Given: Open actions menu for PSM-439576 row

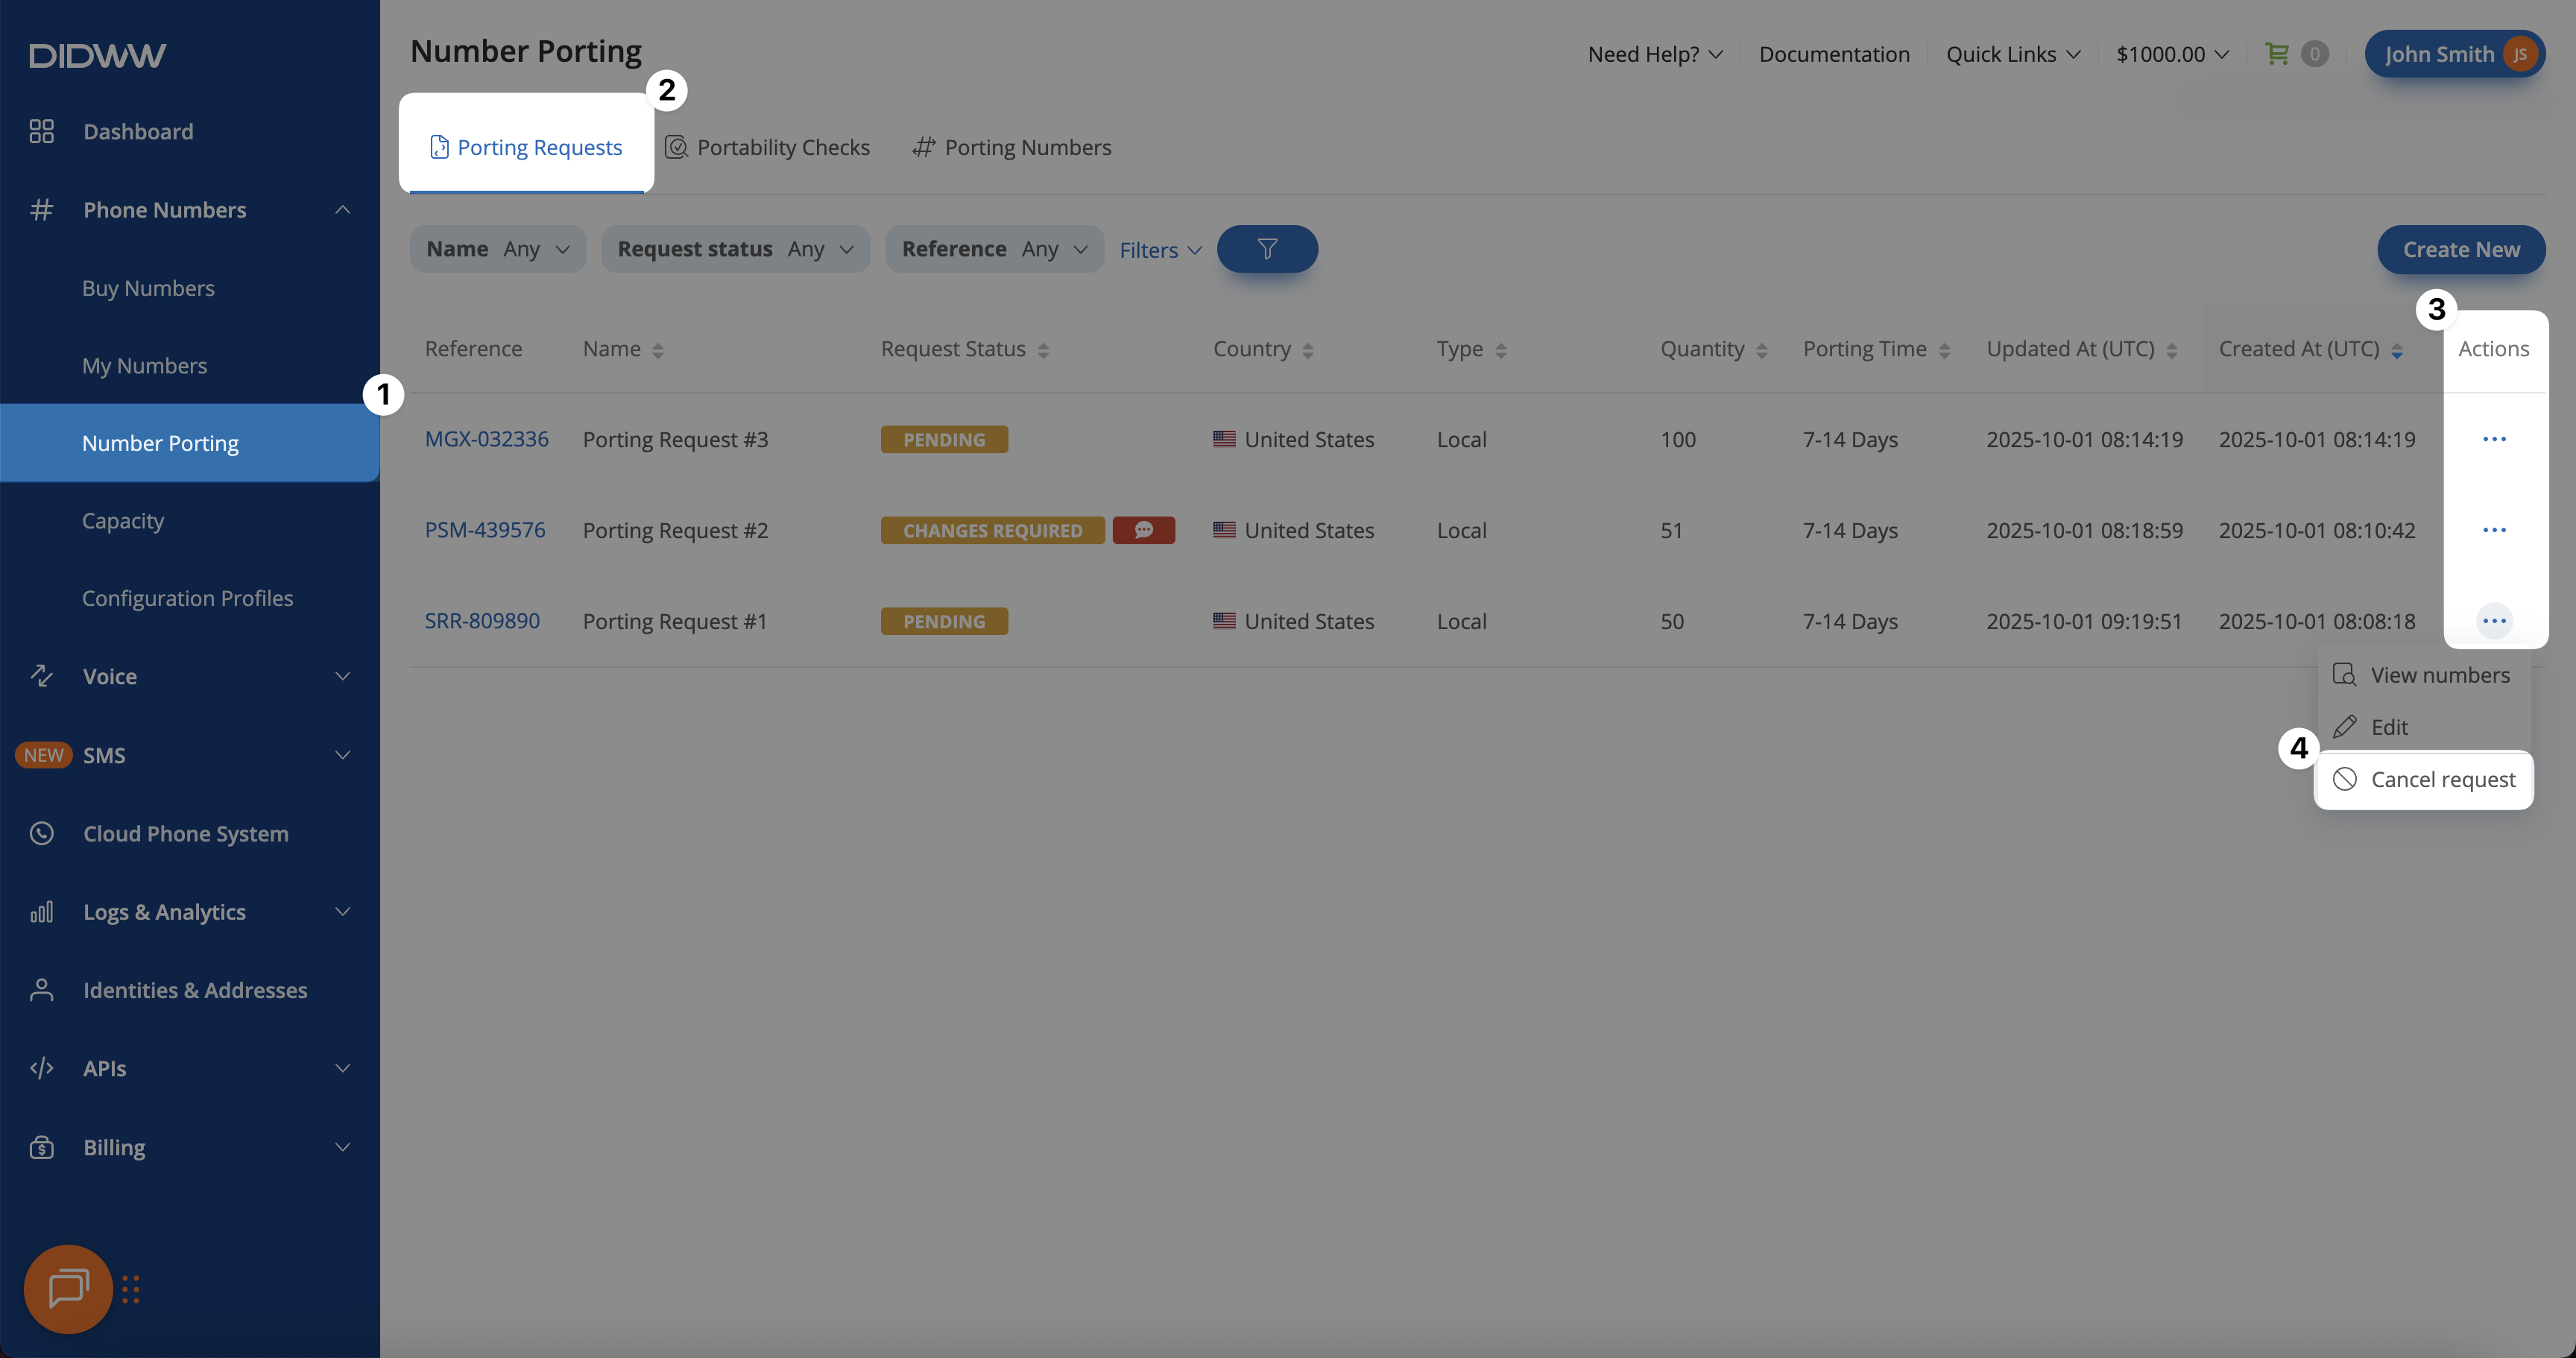Looking at the screenshot, I should pyautogui.click(x=2493, y=530).
